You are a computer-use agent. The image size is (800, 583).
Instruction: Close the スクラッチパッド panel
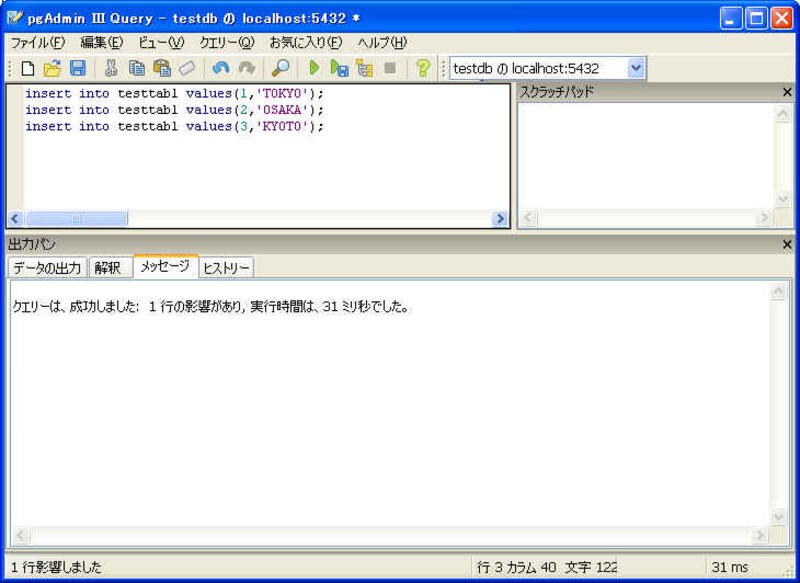(787, 92)
